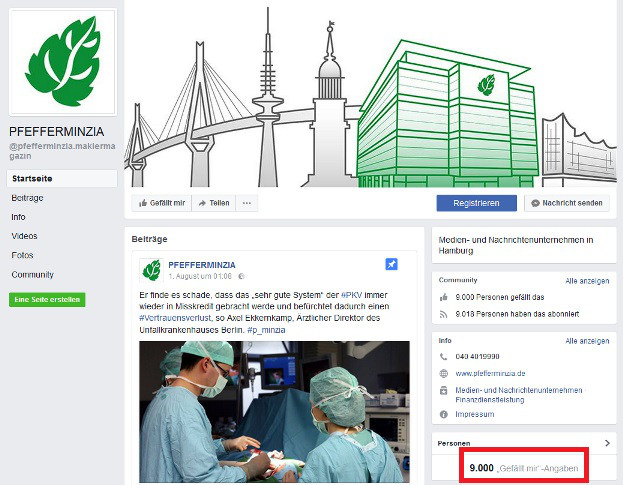The height and width of the screenshot is (485, 623).
Task: Click Alle anzeigen in the Community box
Action: click(x=587, y=281)
